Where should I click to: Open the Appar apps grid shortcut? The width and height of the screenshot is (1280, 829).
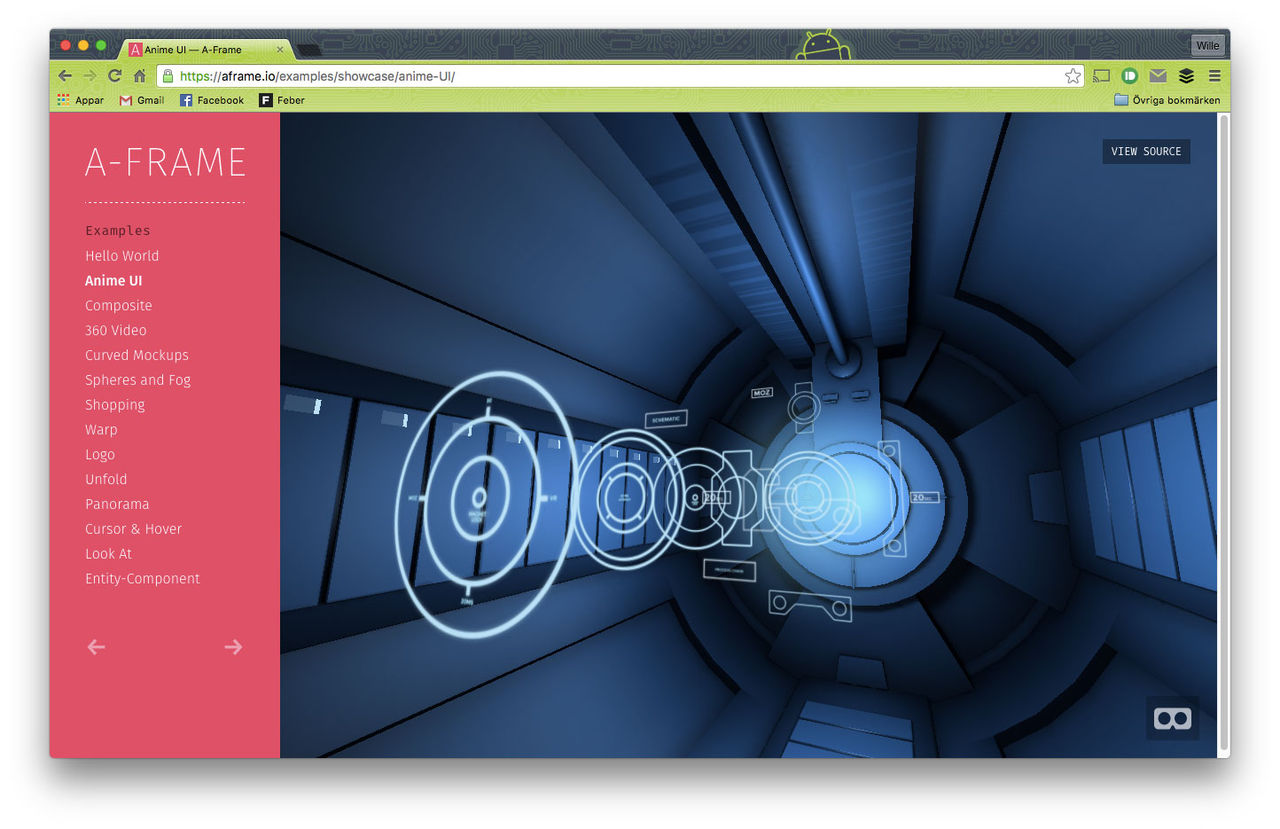pos(80,100)
